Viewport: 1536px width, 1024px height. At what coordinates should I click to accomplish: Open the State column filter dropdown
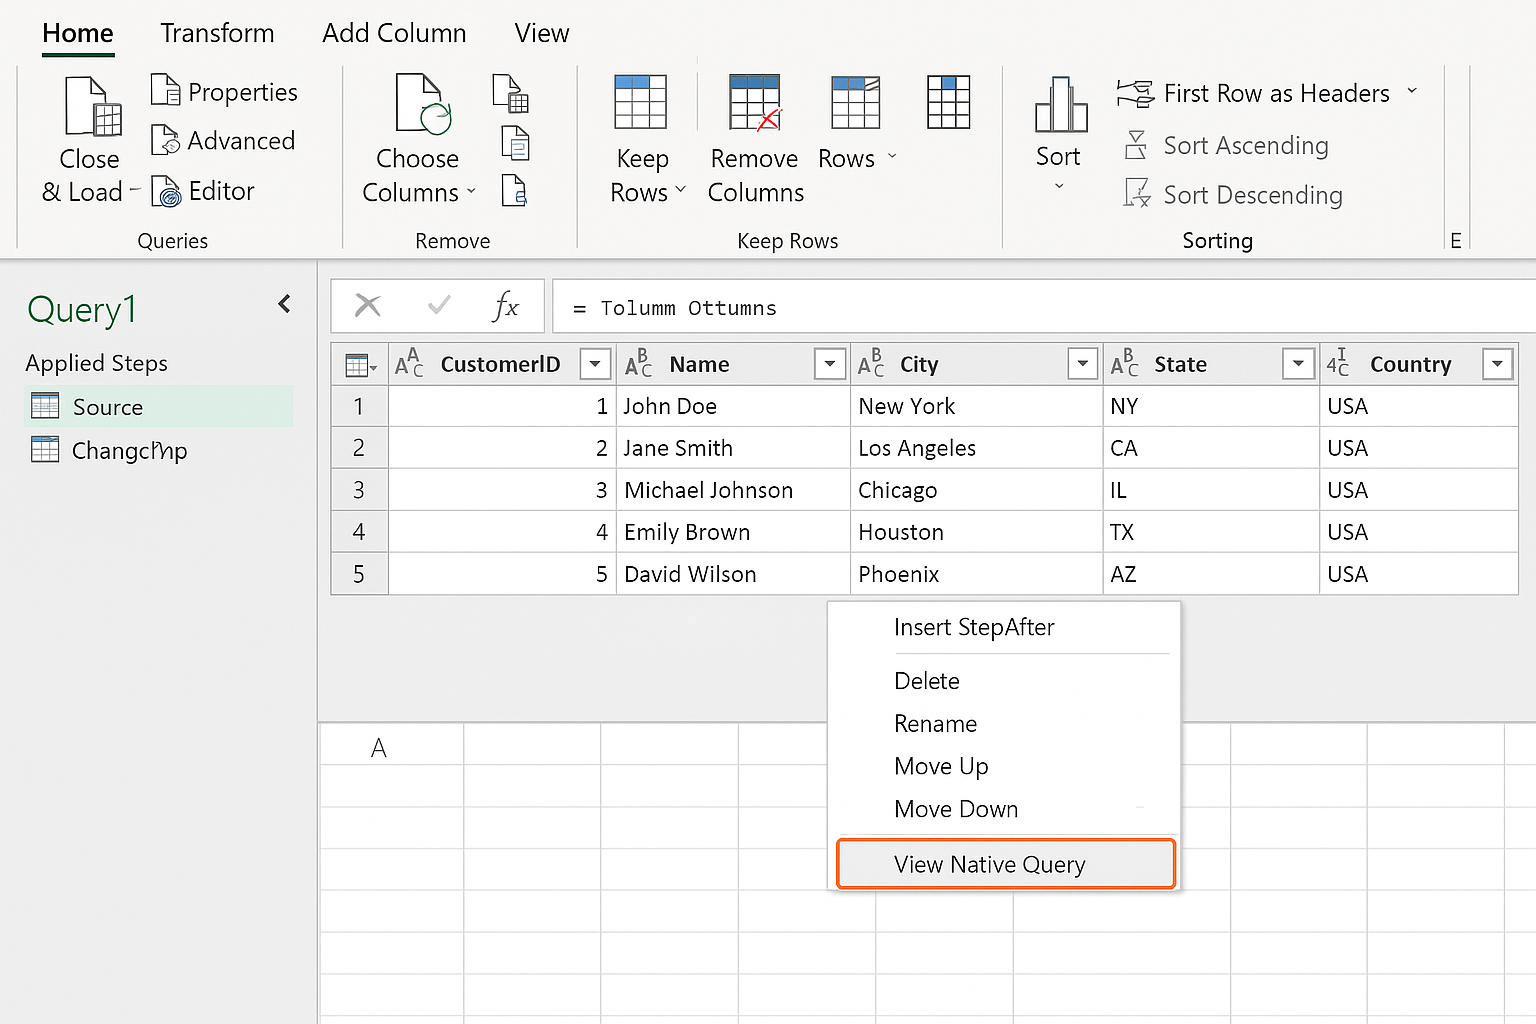pyautogui.click(x=1298, y=364)
